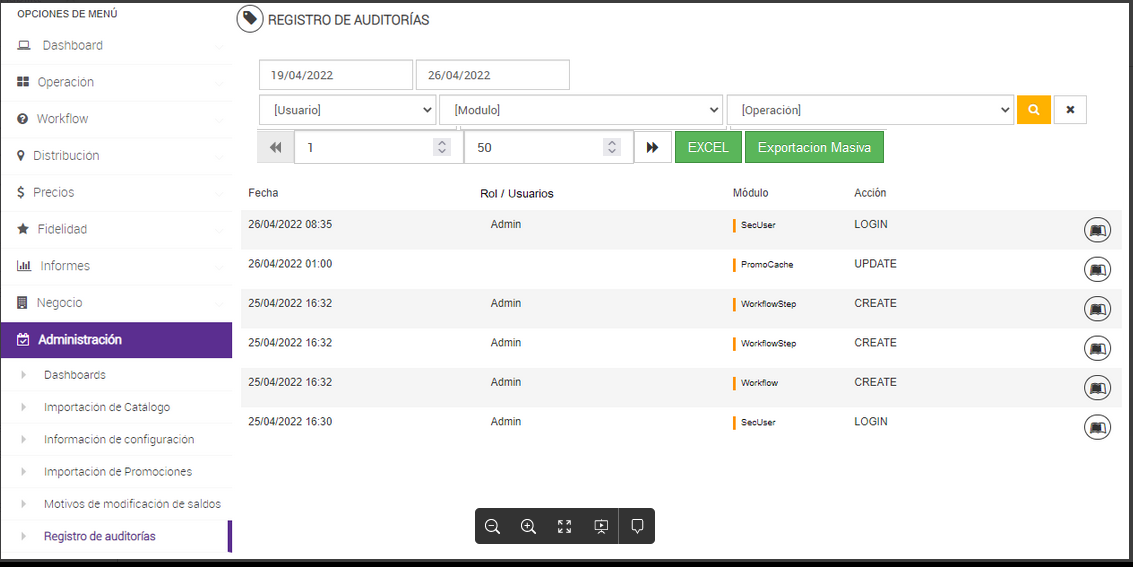Open detail book icon for PromoCache UPDATE row
This screenshot has height=567, width=1133.
click(1097, 270)
